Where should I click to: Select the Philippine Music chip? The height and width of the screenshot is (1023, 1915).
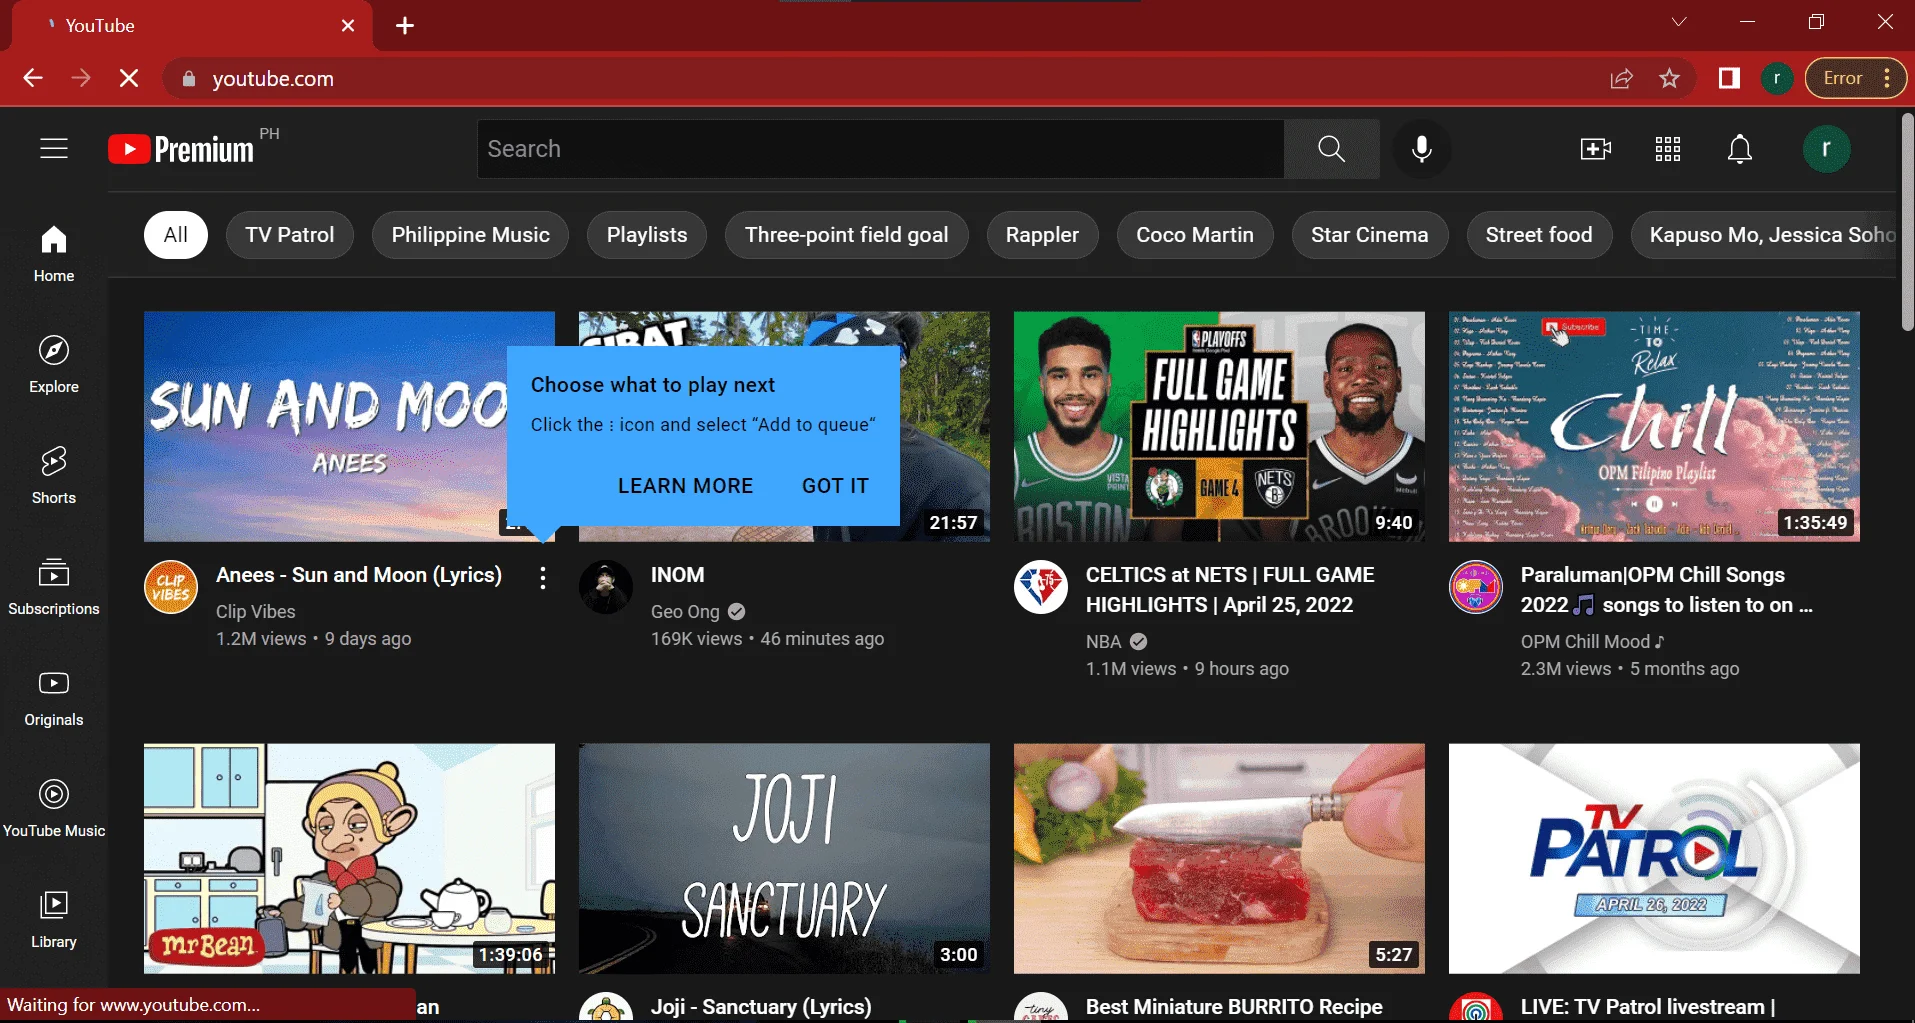pos(470,235)
